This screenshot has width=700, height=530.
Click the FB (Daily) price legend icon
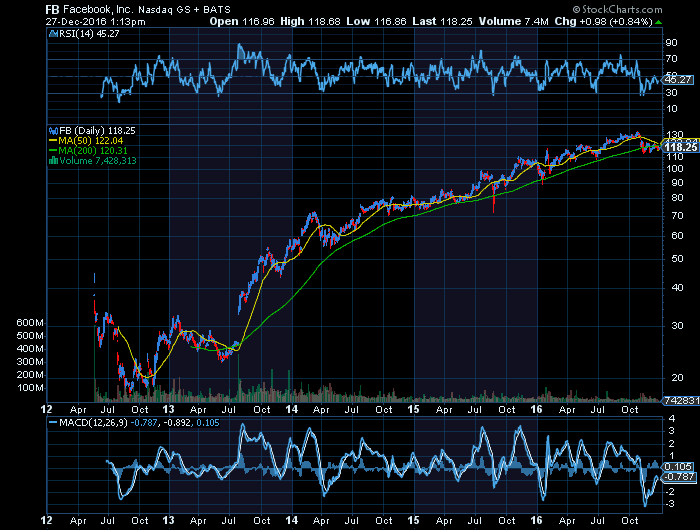[53, 131]
